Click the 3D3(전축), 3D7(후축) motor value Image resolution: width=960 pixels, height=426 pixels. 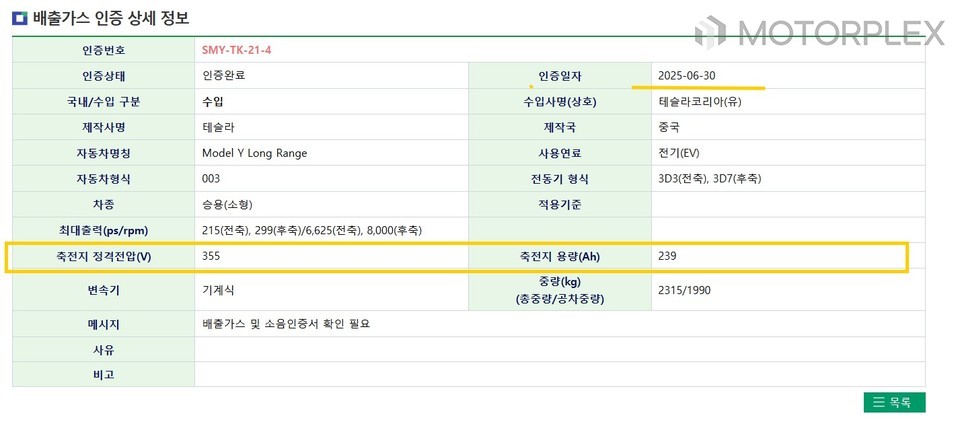tap(709, 179)
